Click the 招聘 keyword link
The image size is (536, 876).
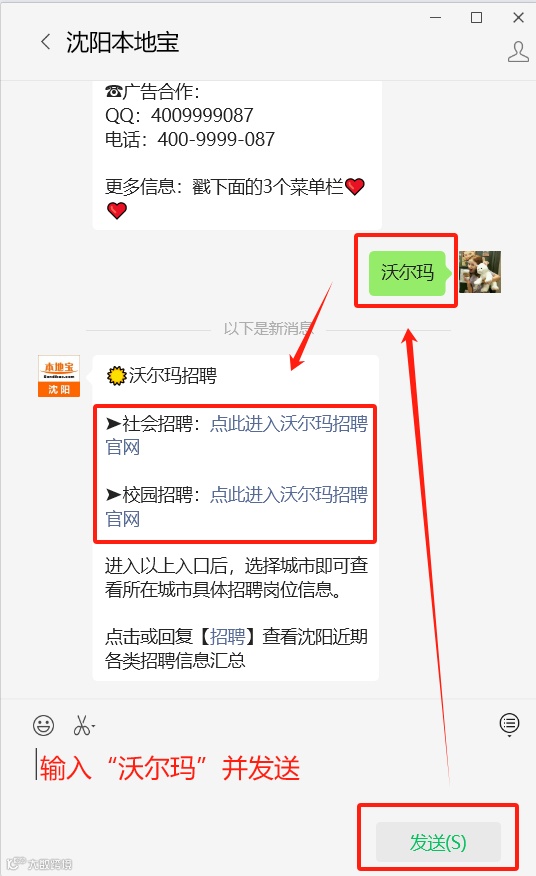[227, 636]
